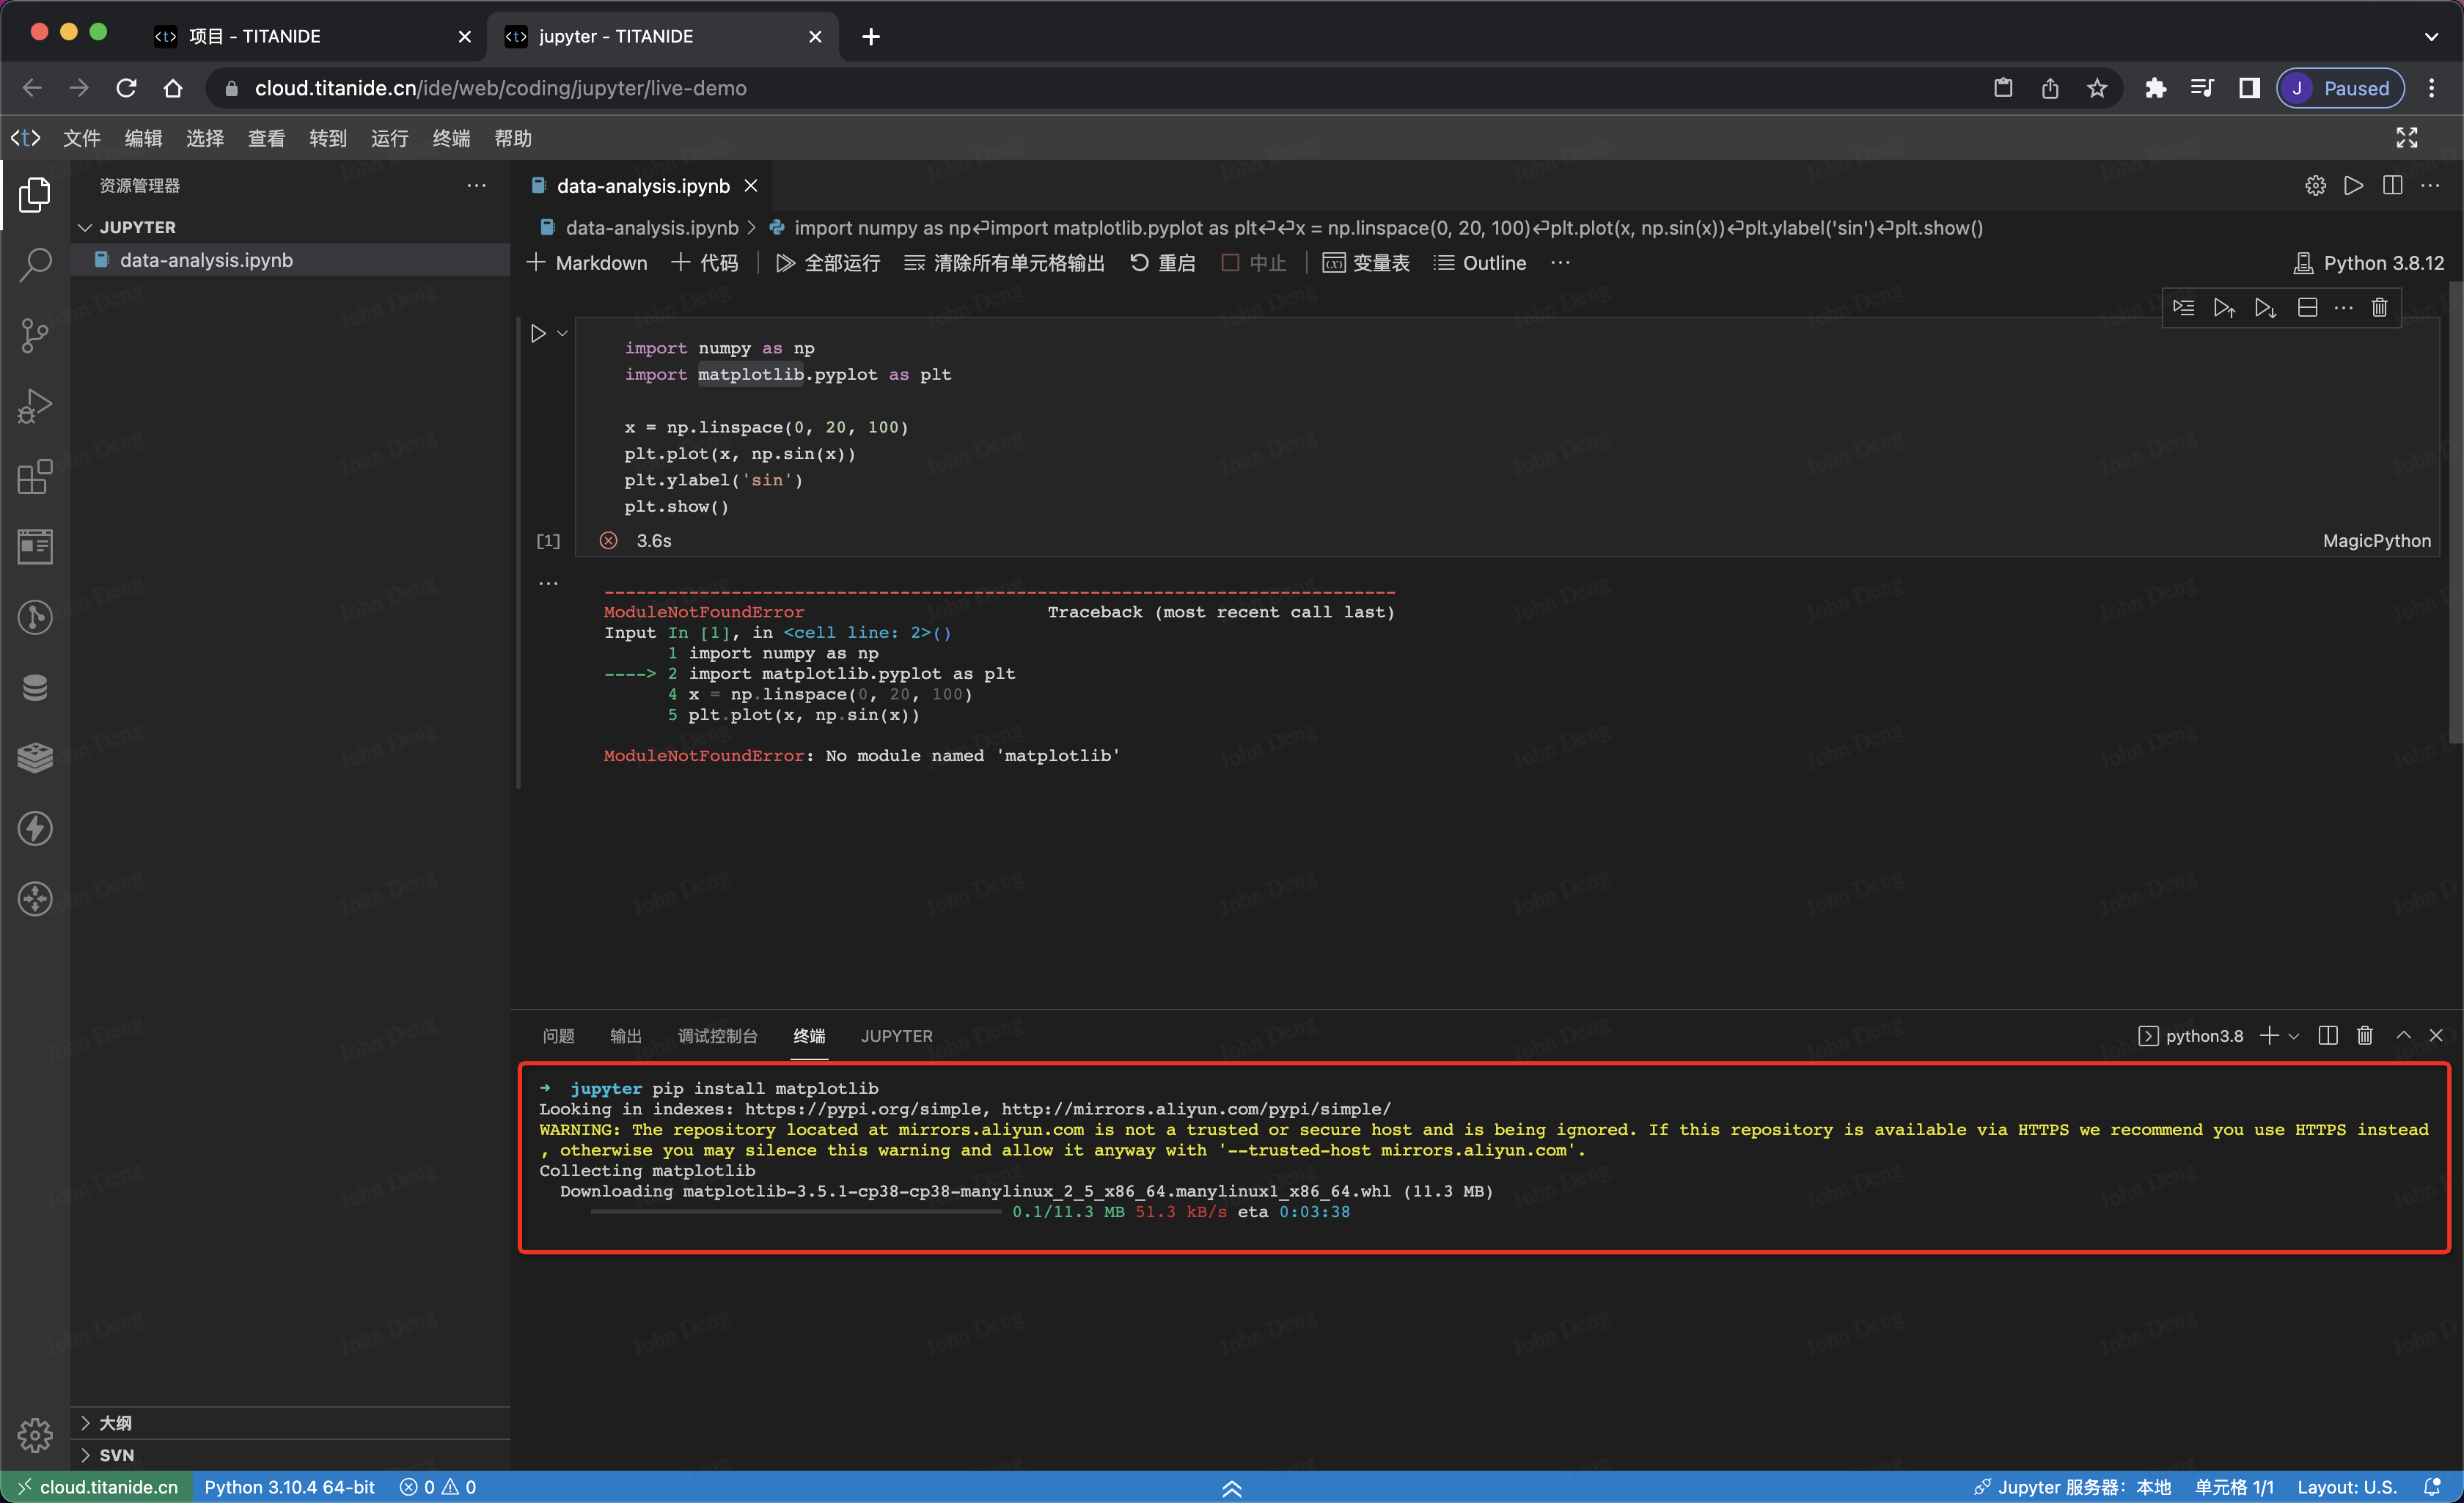Maximize the terminal panel with up chevron

pos(2403,1036)
